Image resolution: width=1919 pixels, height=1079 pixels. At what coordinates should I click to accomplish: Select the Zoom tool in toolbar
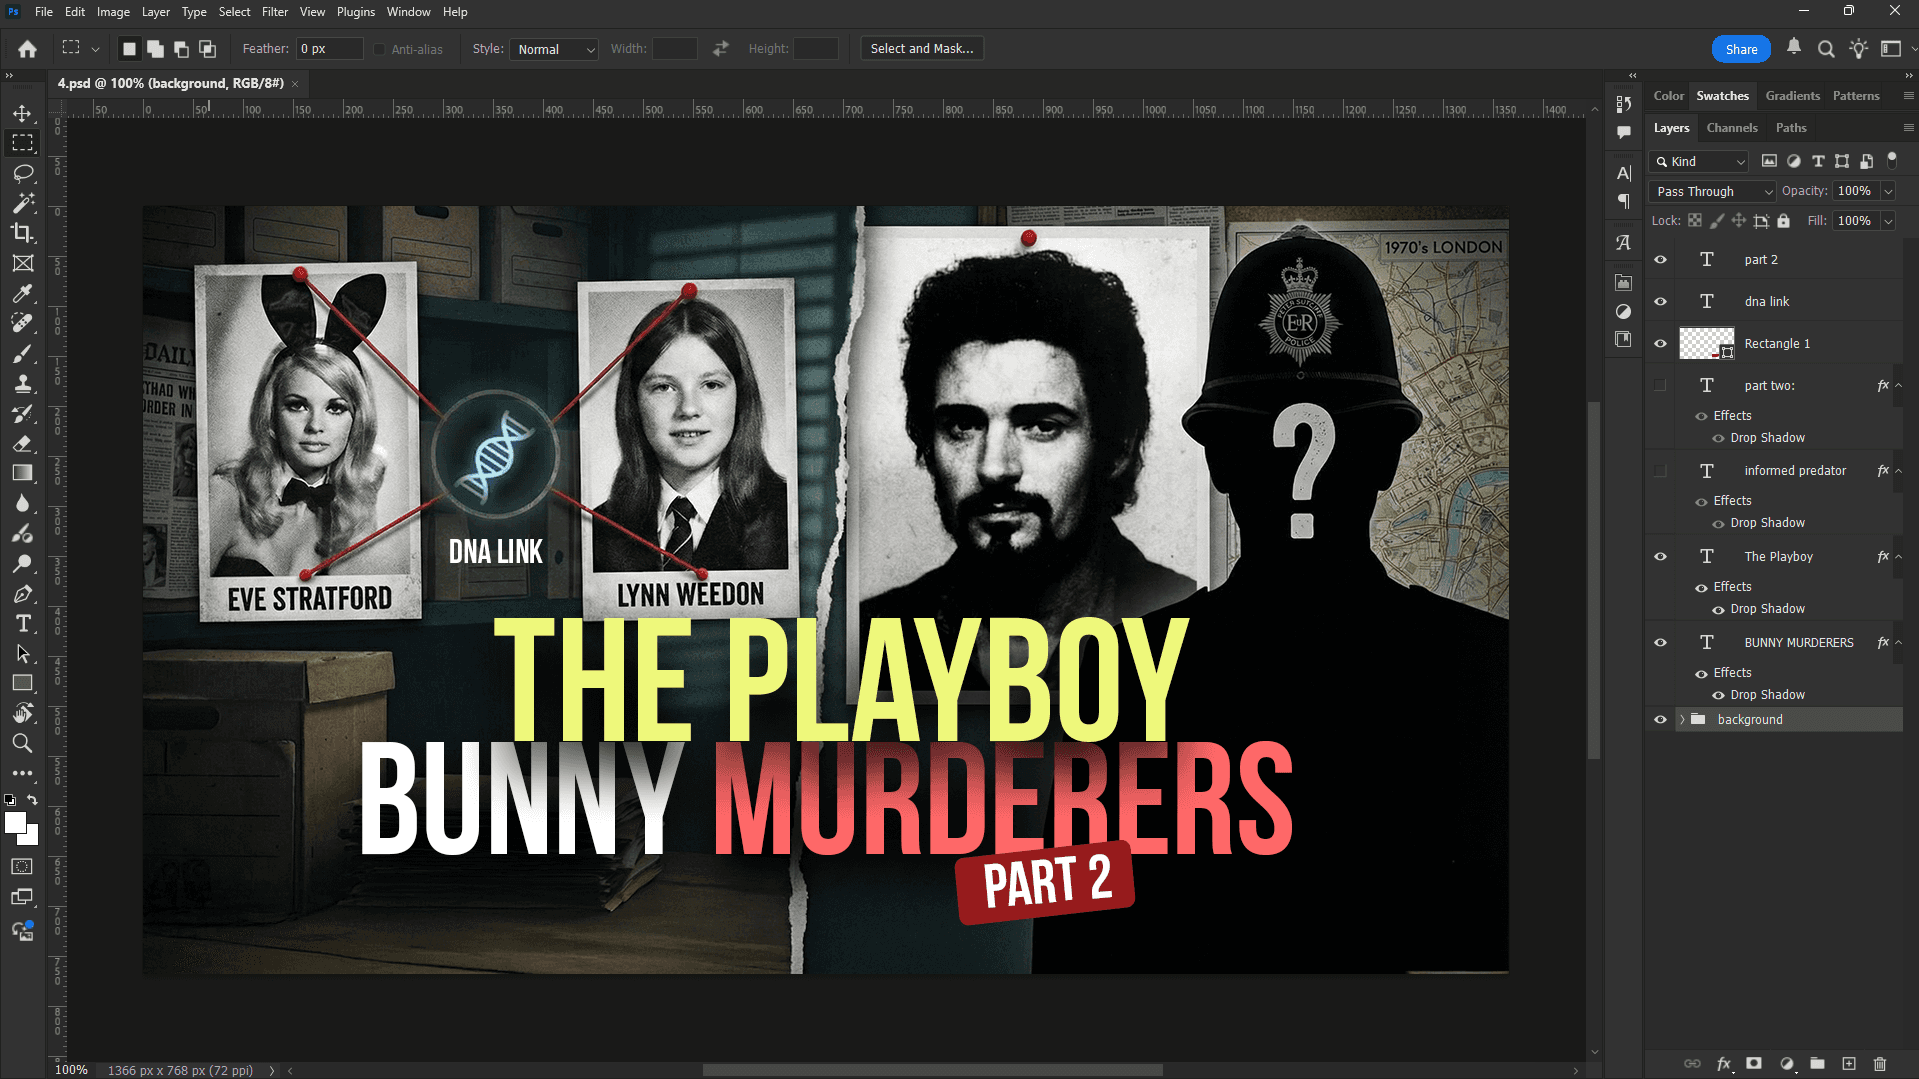pos(22,743)
